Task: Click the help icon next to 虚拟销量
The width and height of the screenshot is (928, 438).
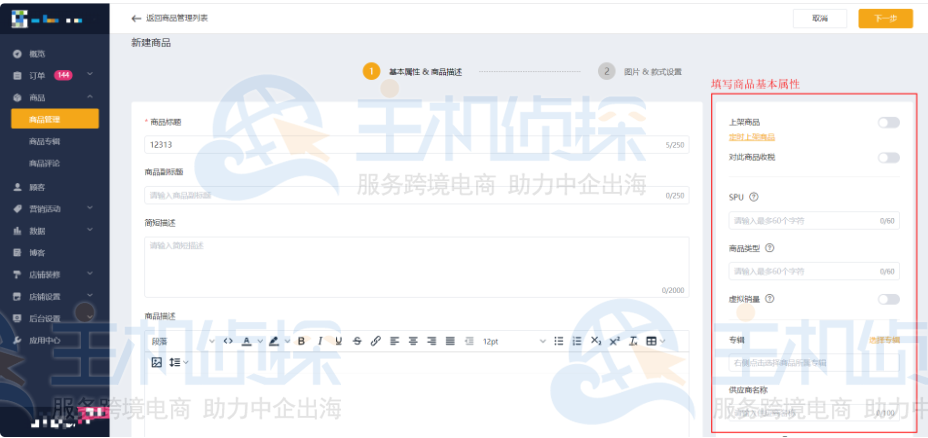Action: coord(769,299)
